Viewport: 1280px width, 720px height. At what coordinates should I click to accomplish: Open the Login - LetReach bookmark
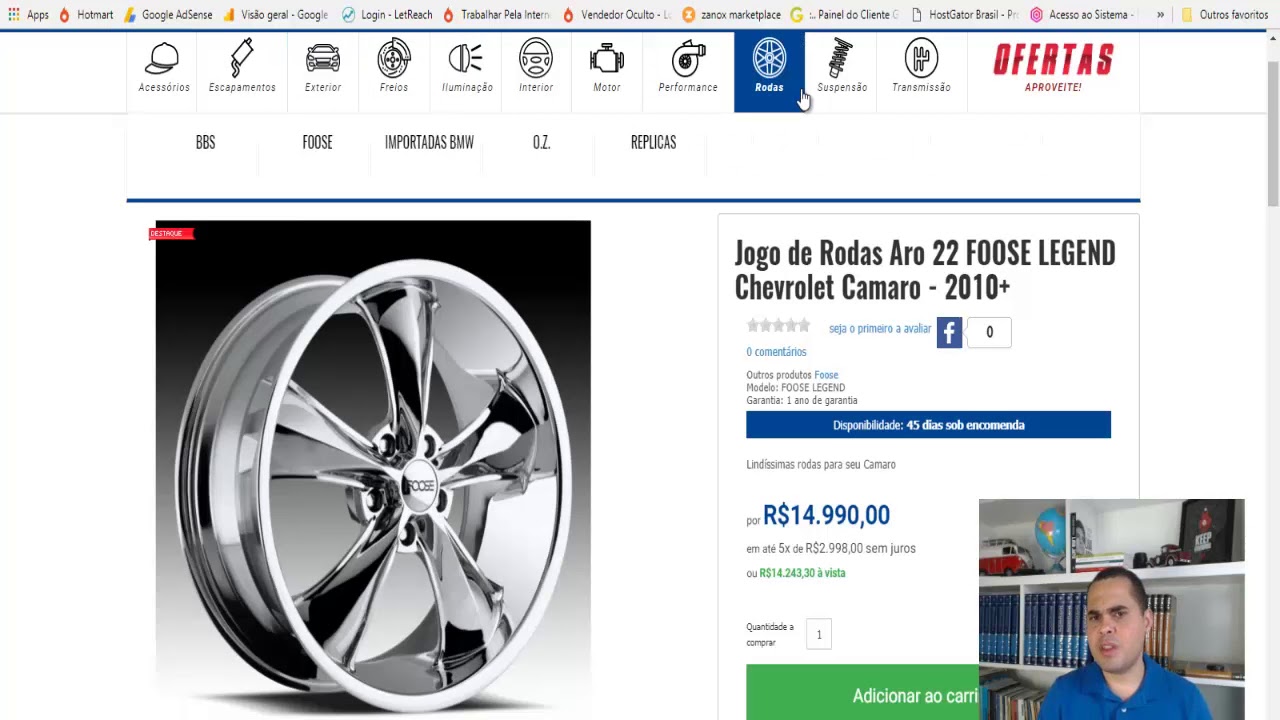click(387, 15)
